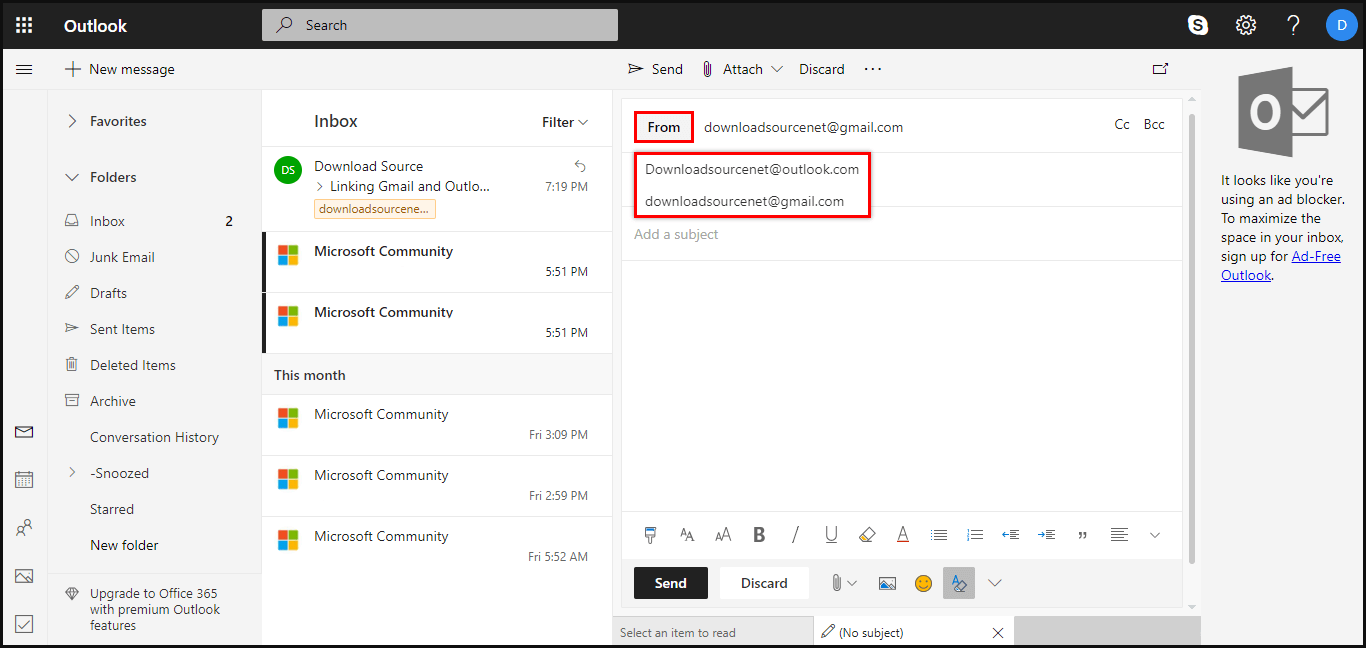Expand the Favorites section
The image size is (1366, 648).
(72, 121)
